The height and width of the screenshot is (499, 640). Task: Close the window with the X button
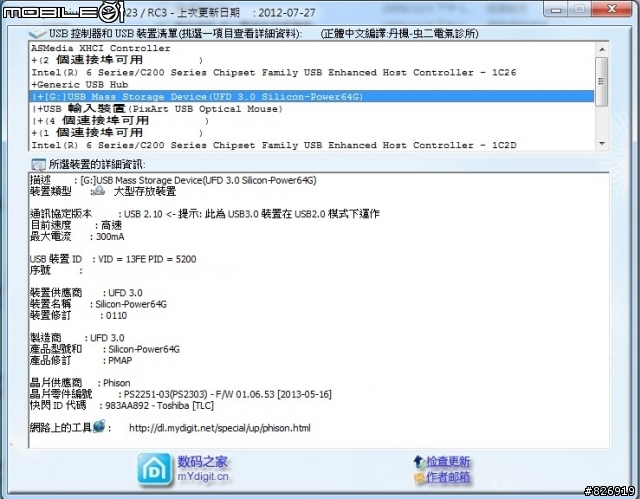611,9
